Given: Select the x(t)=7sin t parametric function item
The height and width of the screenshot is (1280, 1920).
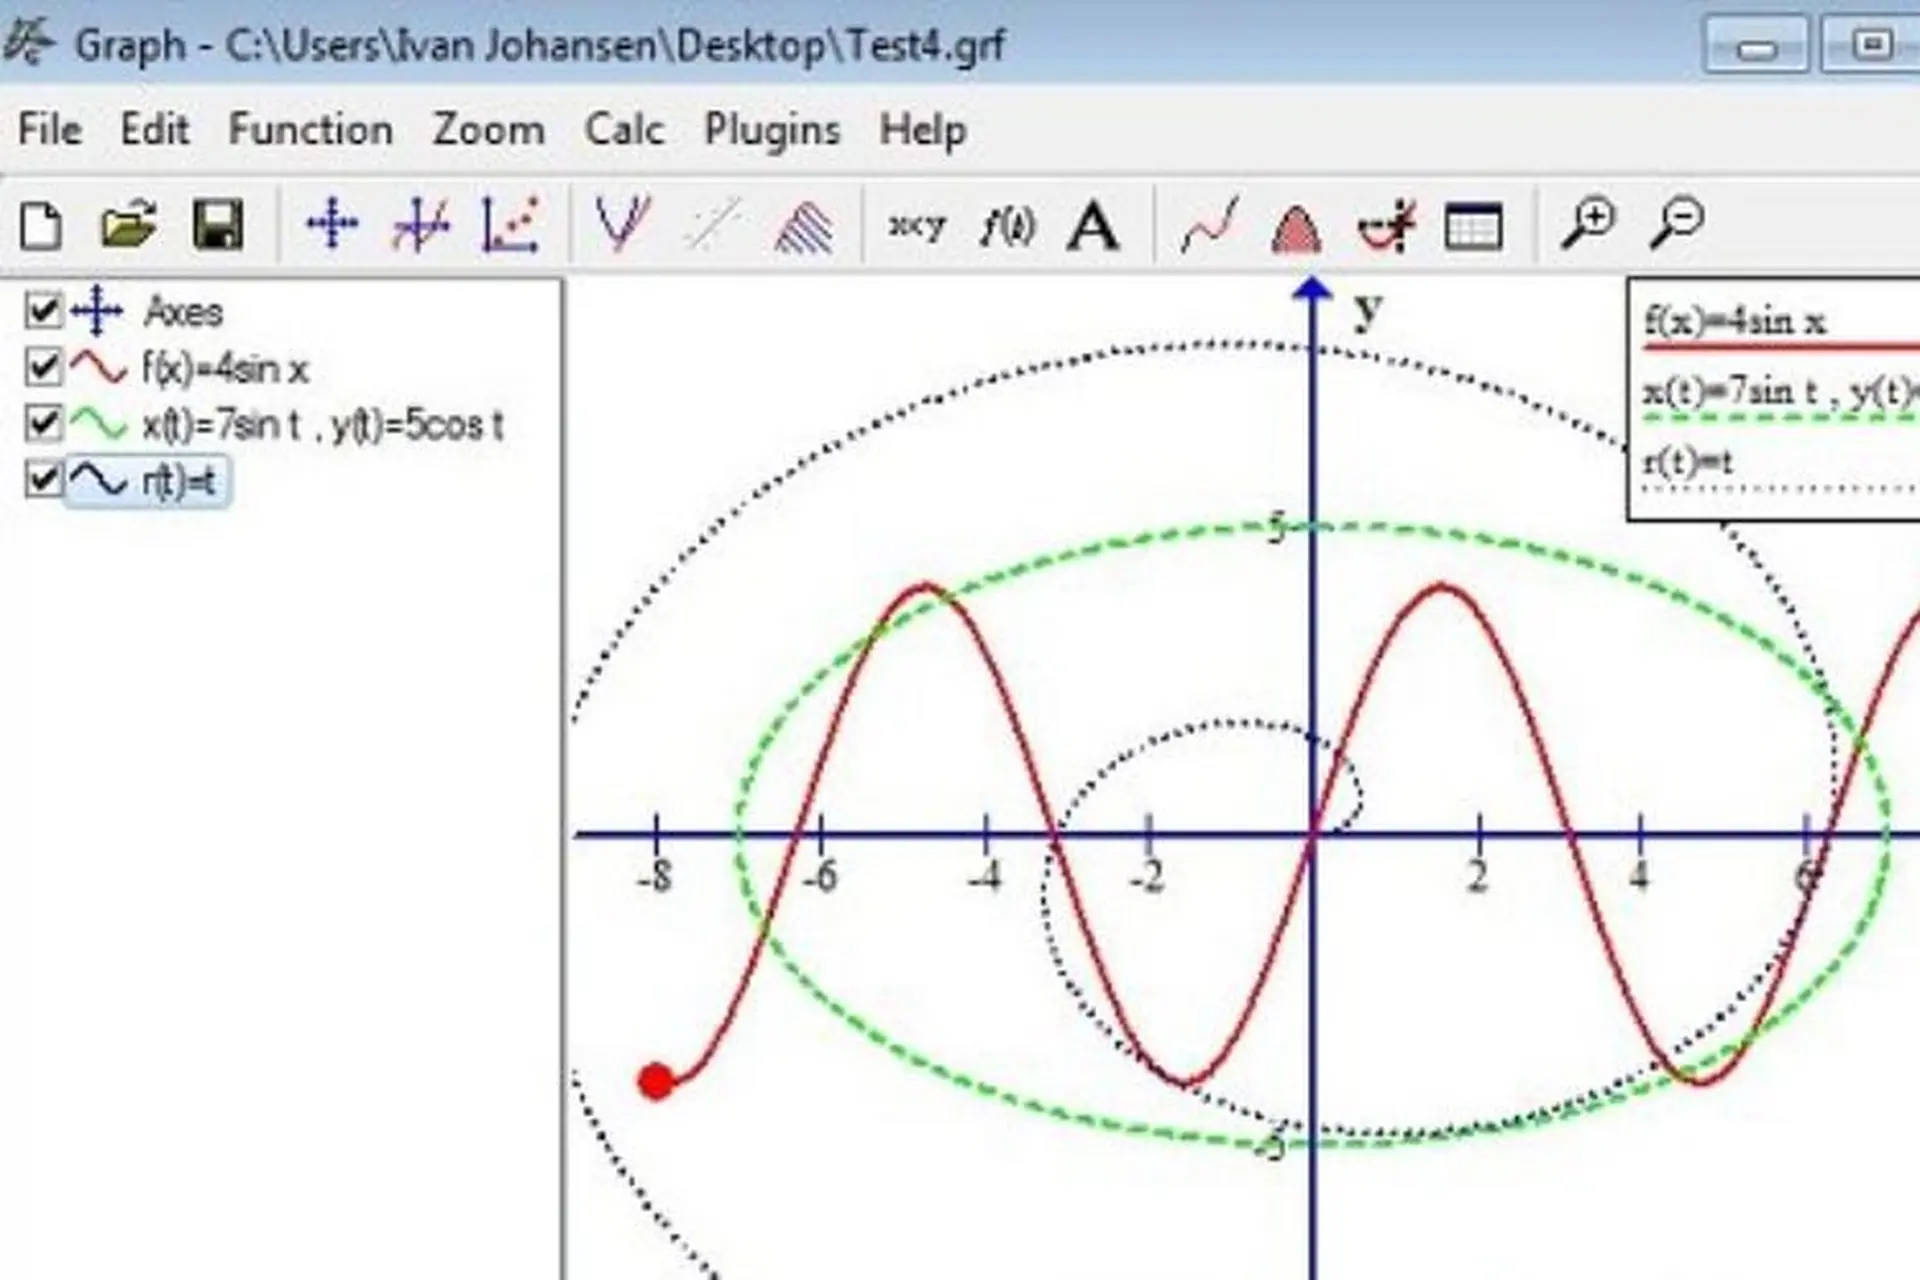Looking at the screenshot, I should click(x=322, y=426).
